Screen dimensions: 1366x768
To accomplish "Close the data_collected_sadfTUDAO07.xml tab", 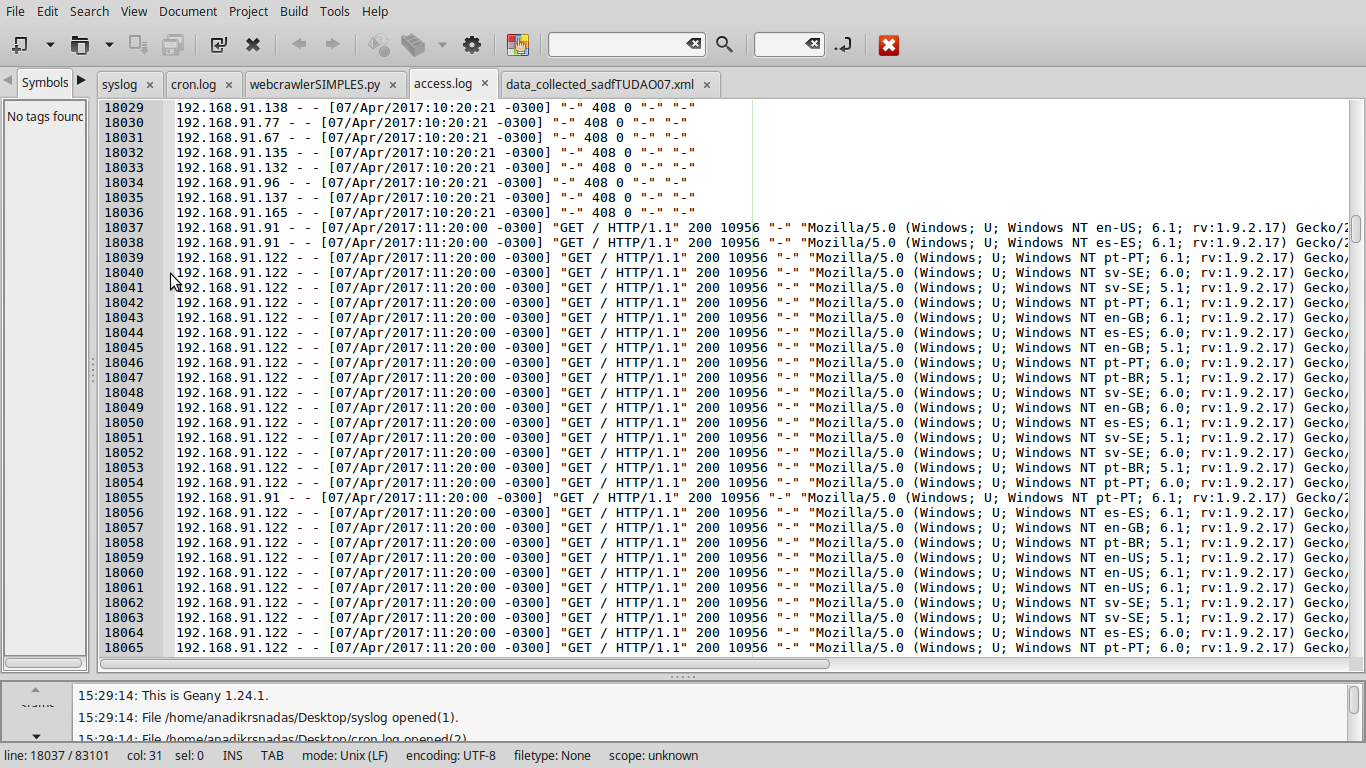I will tap(706, 85).
